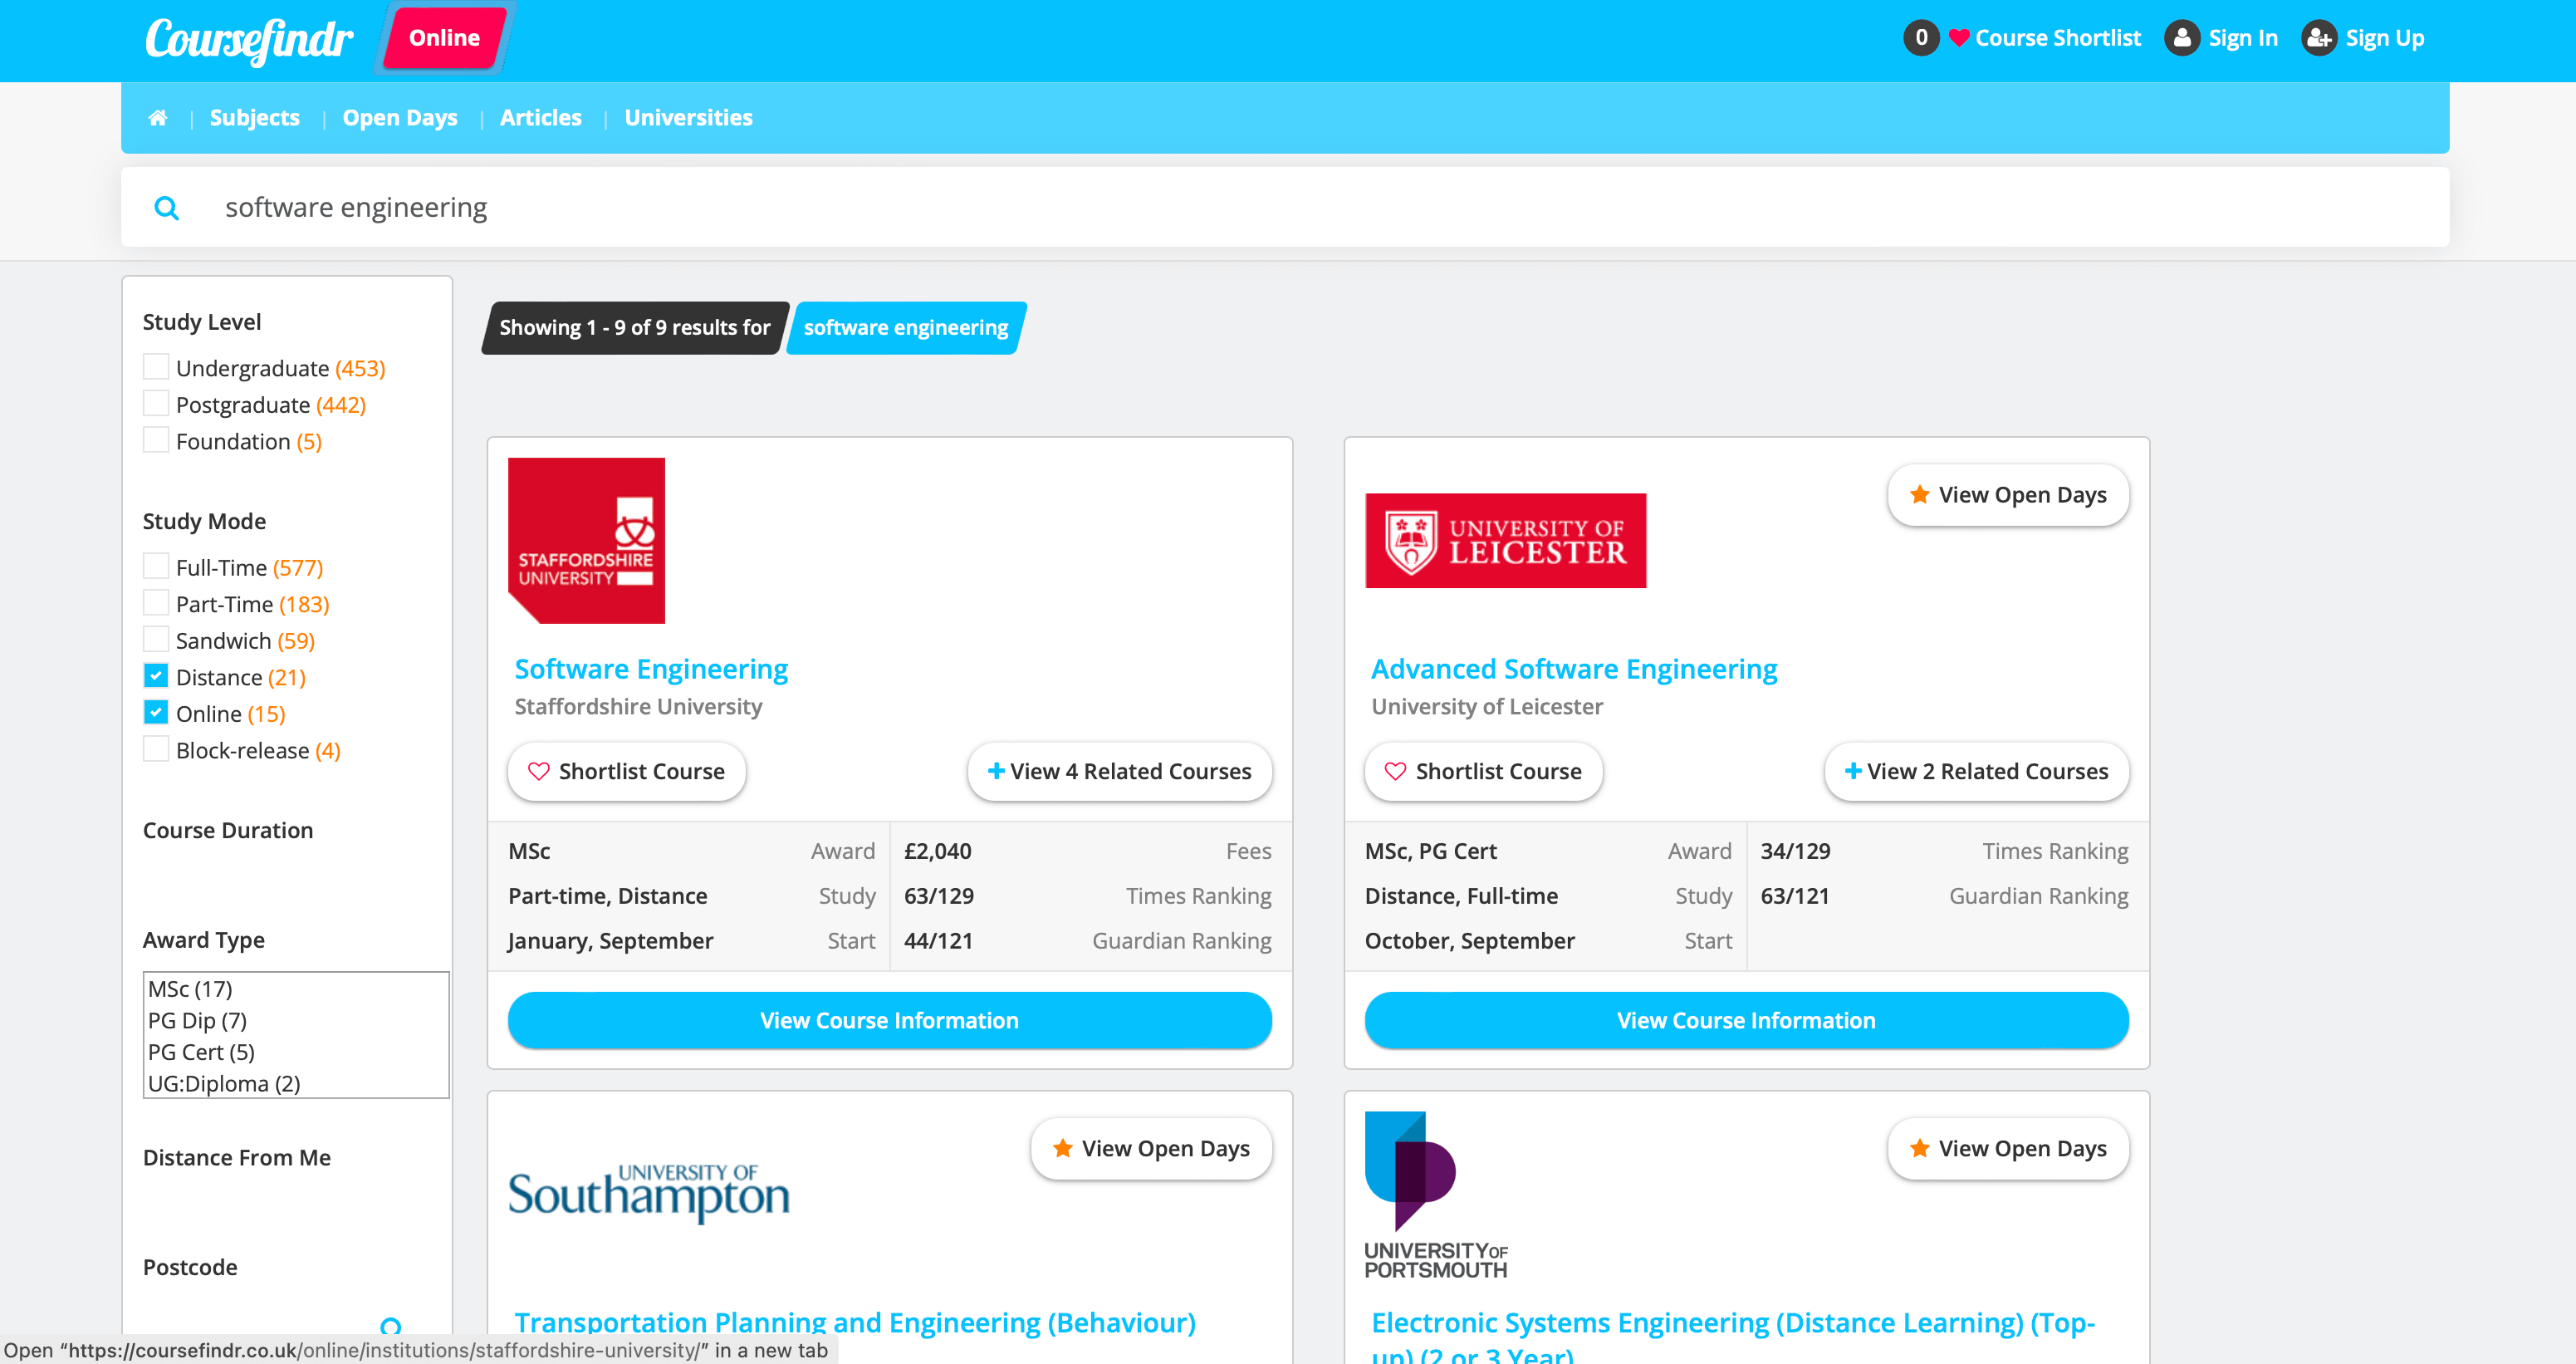Image resolution: width=2576 pixels, height=1364 pixels.
Task: Click the University of Southampton logo
Action: [649, 1192]
